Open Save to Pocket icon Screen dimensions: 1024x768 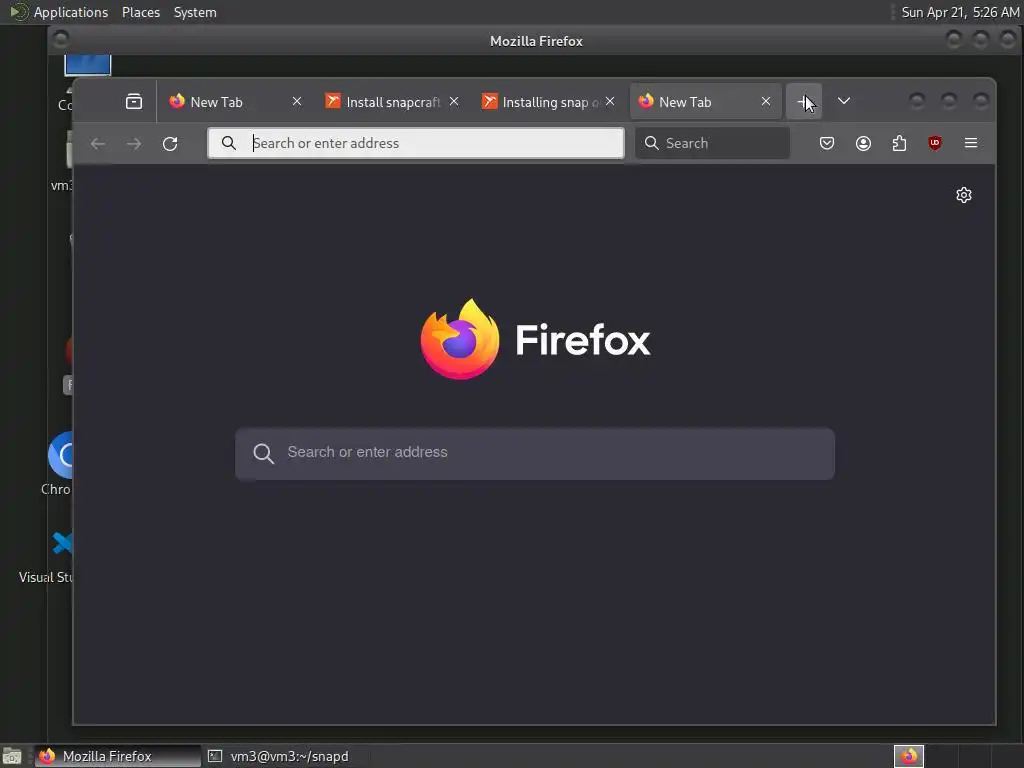[827, 143]
